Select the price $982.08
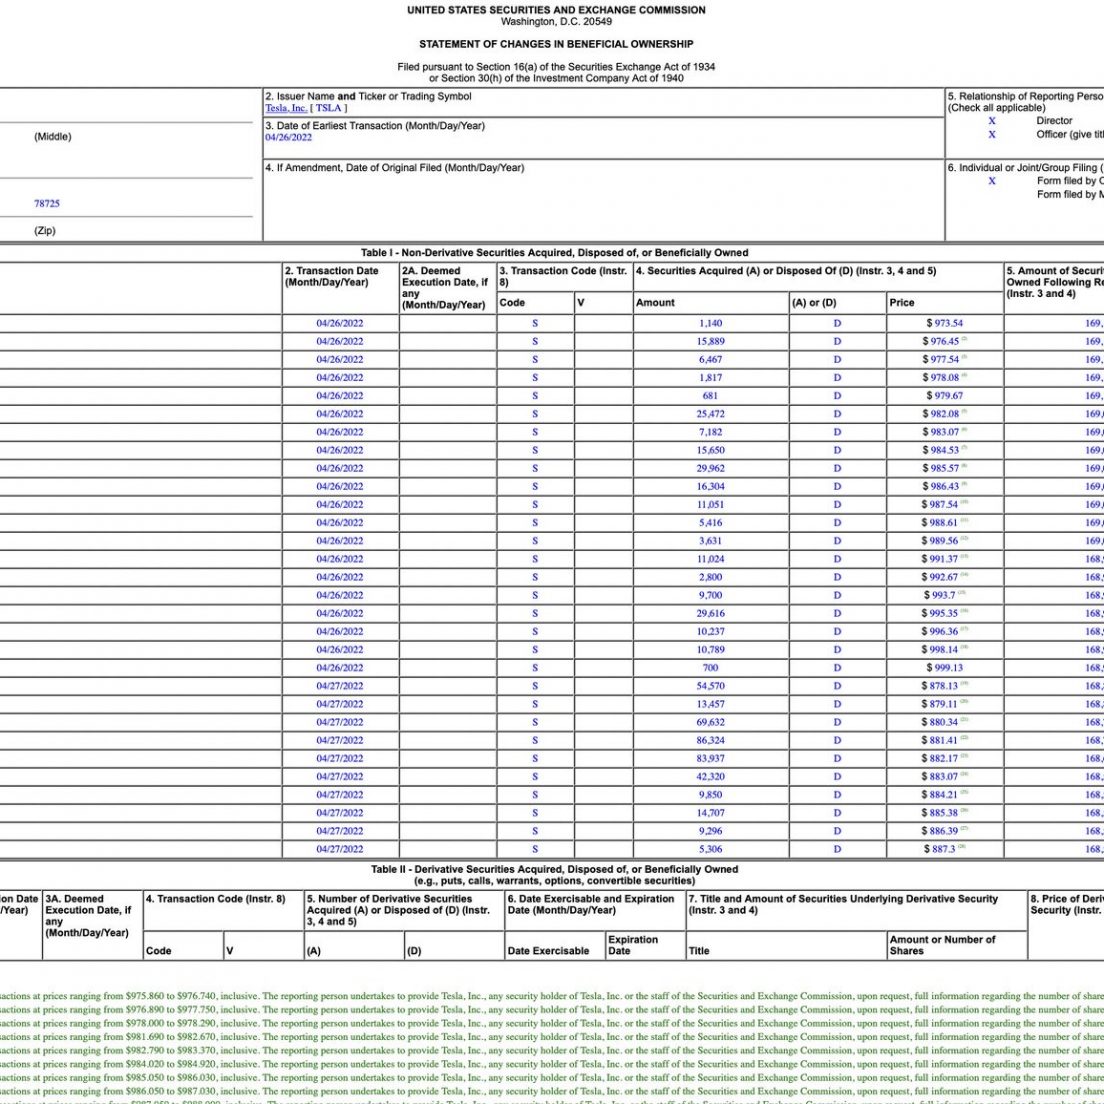The width and height of the screenshot is (1104, 1104). [x=941, y=414]
